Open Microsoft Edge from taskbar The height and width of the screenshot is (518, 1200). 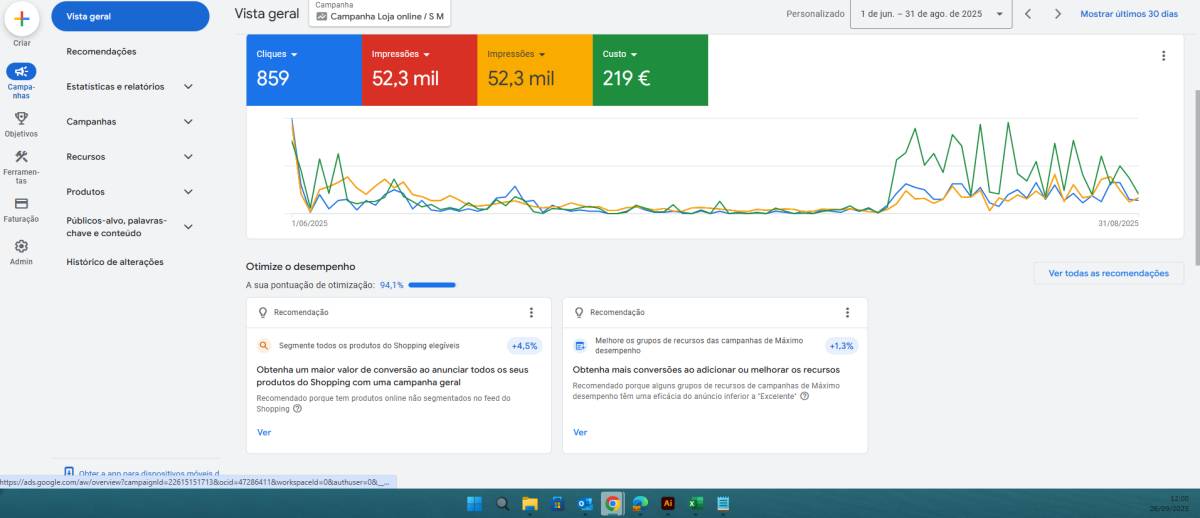pos(640,504)
